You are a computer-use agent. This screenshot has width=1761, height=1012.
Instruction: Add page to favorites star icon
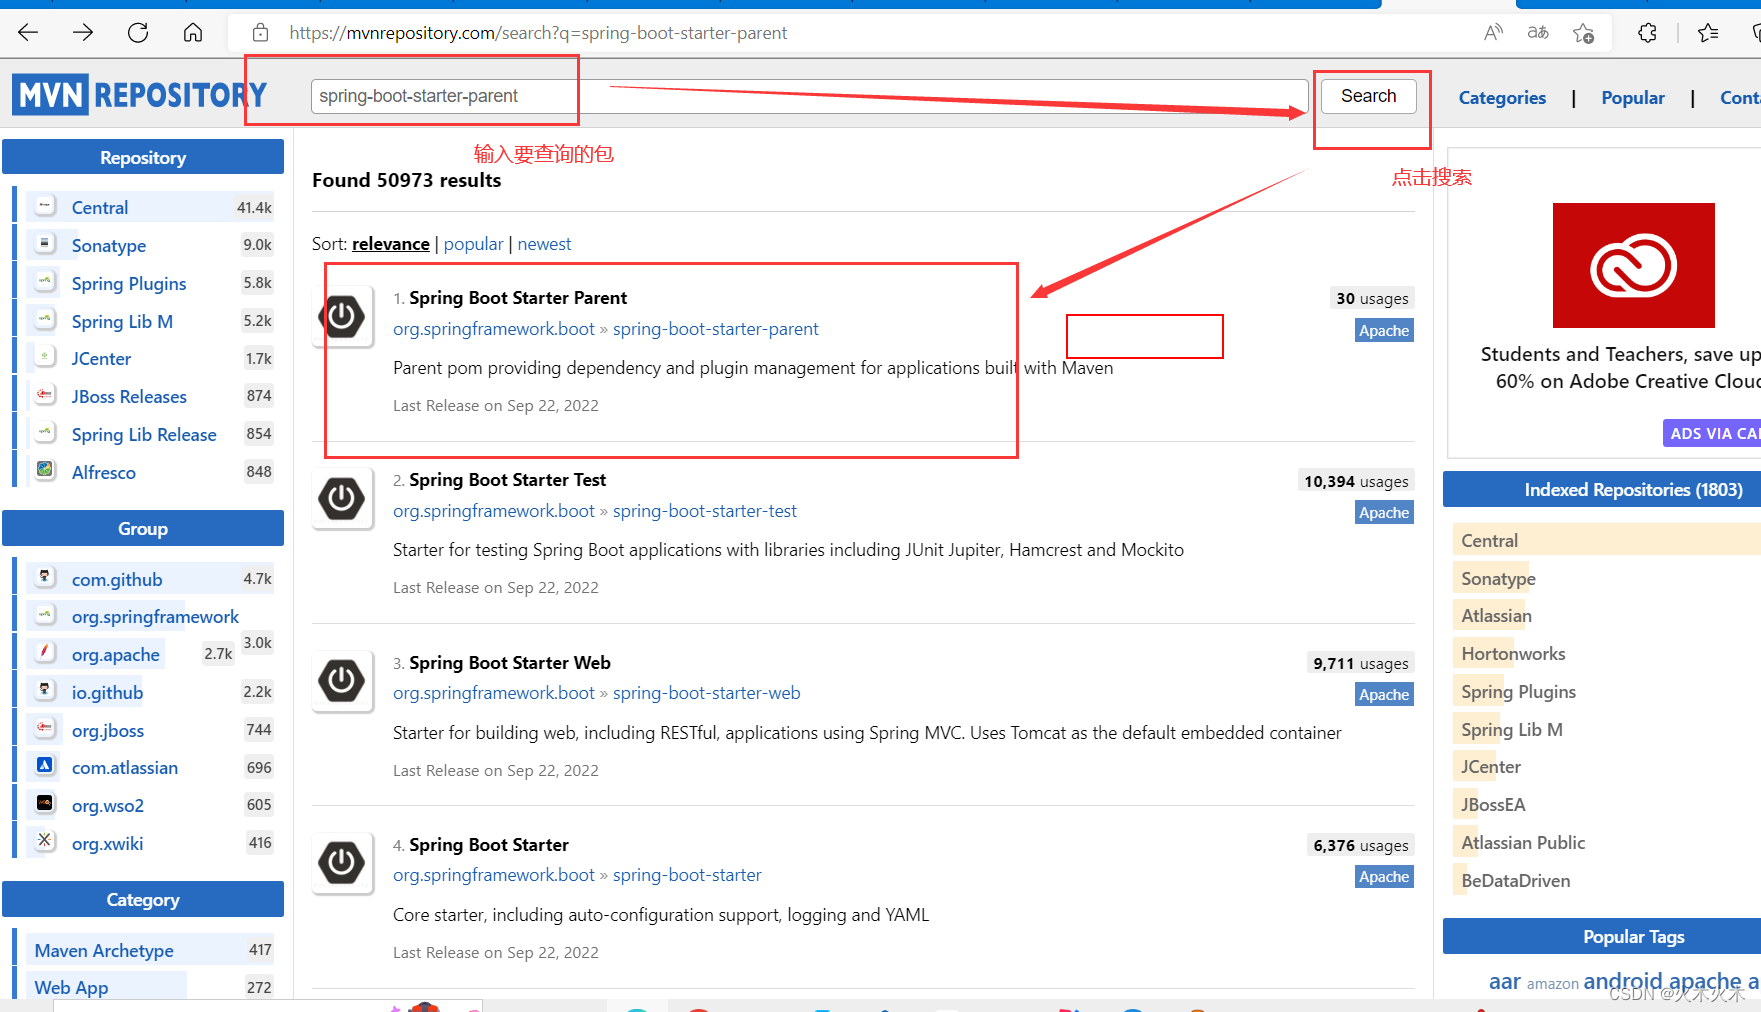tap(1583, 33)
